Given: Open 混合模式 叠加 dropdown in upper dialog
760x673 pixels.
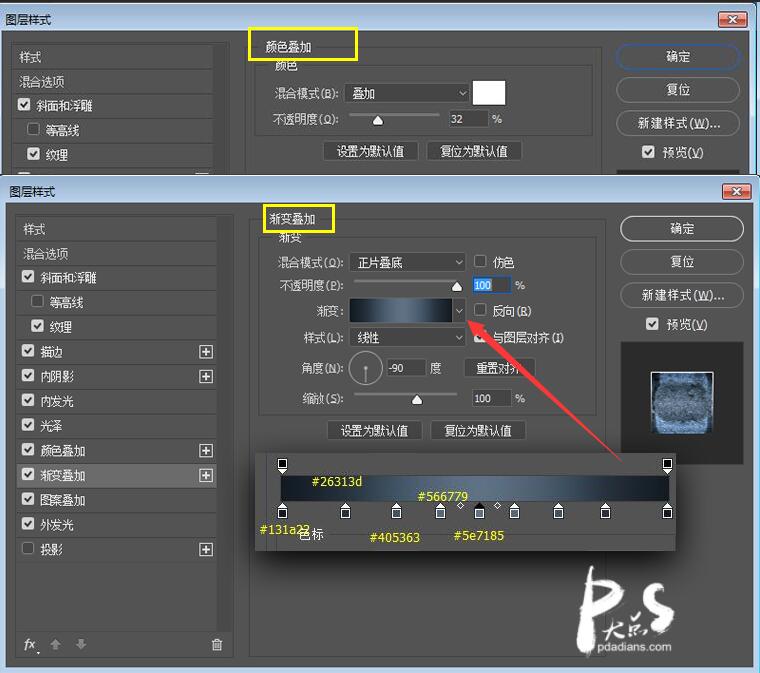Looking at the screenshot, I should 407,93.
